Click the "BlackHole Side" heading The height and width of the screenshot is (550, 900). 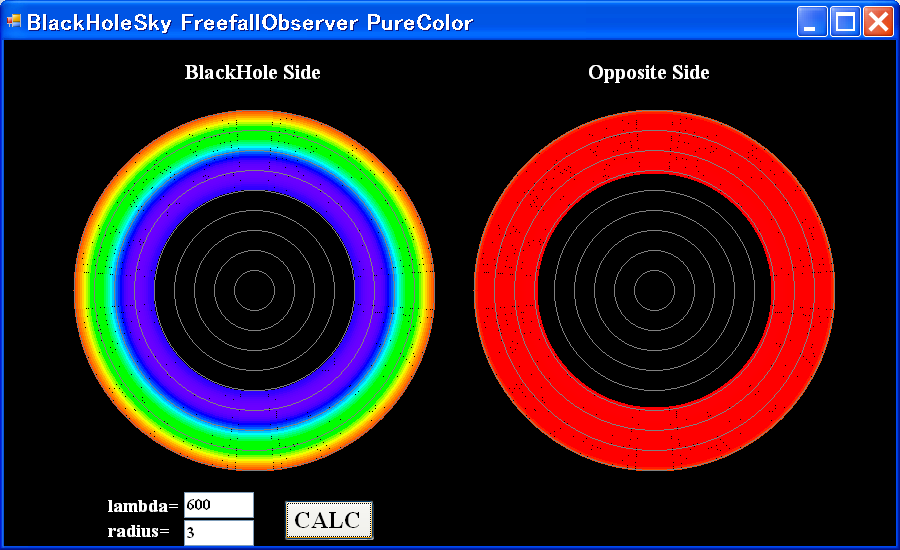[252, 72]
